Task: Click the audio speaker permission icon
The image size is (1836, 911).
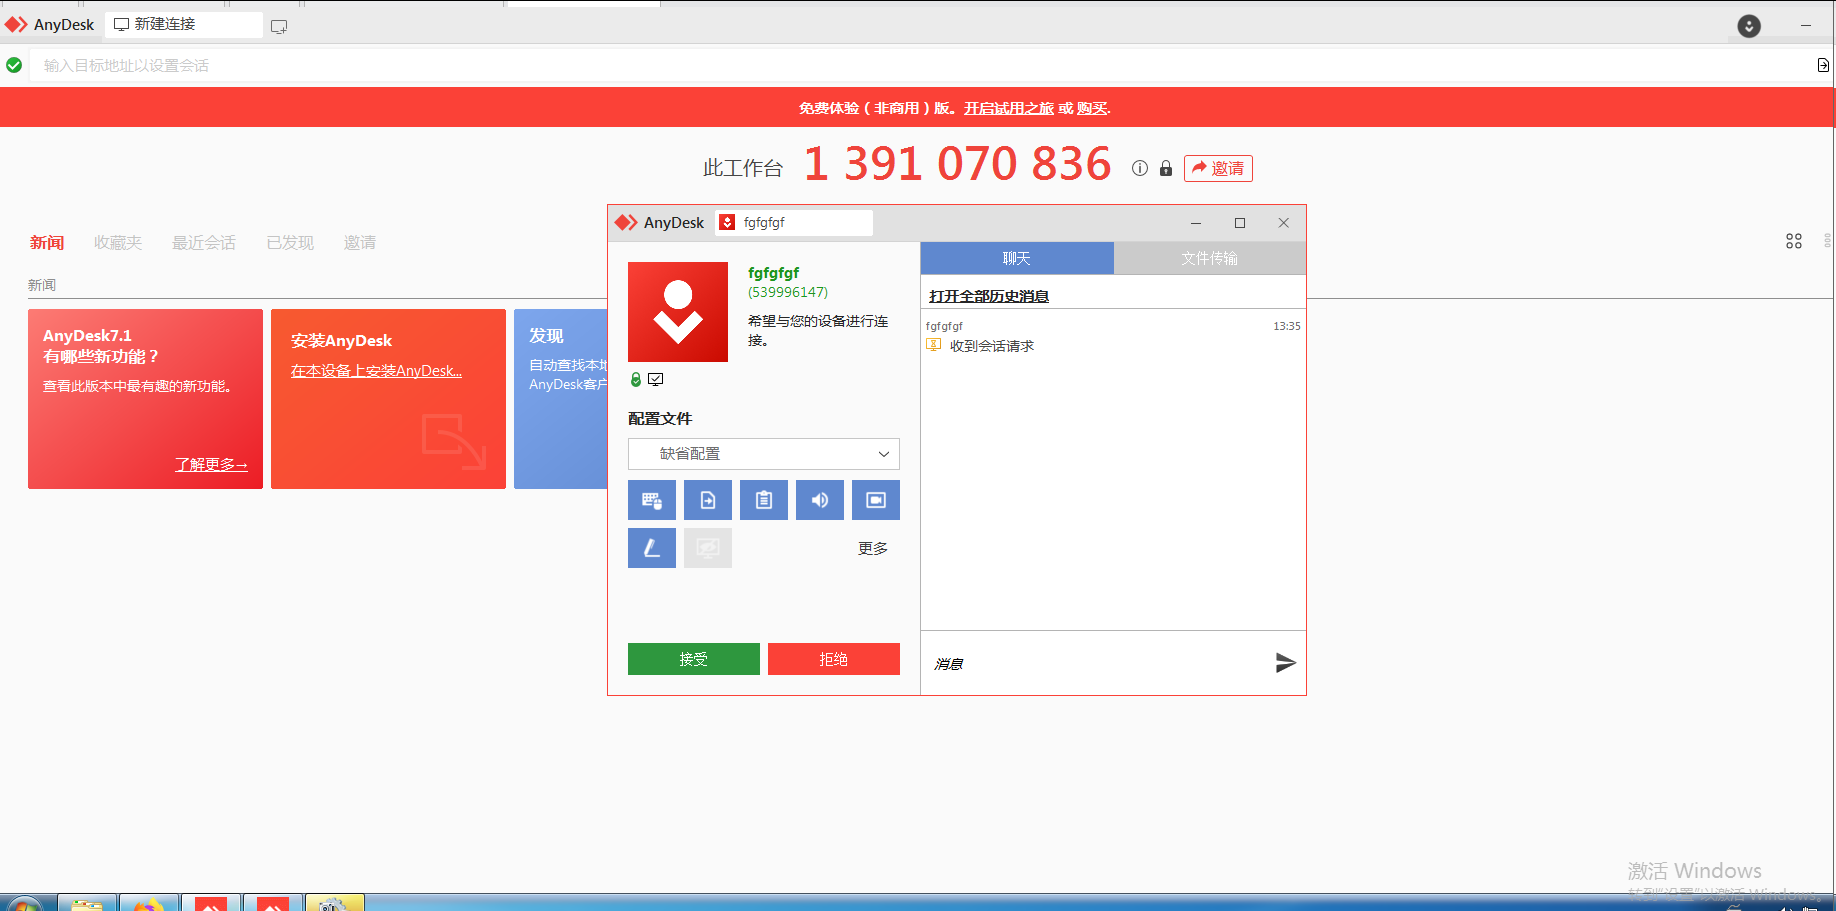Action: pyautogui.click(x=819, y=500)
